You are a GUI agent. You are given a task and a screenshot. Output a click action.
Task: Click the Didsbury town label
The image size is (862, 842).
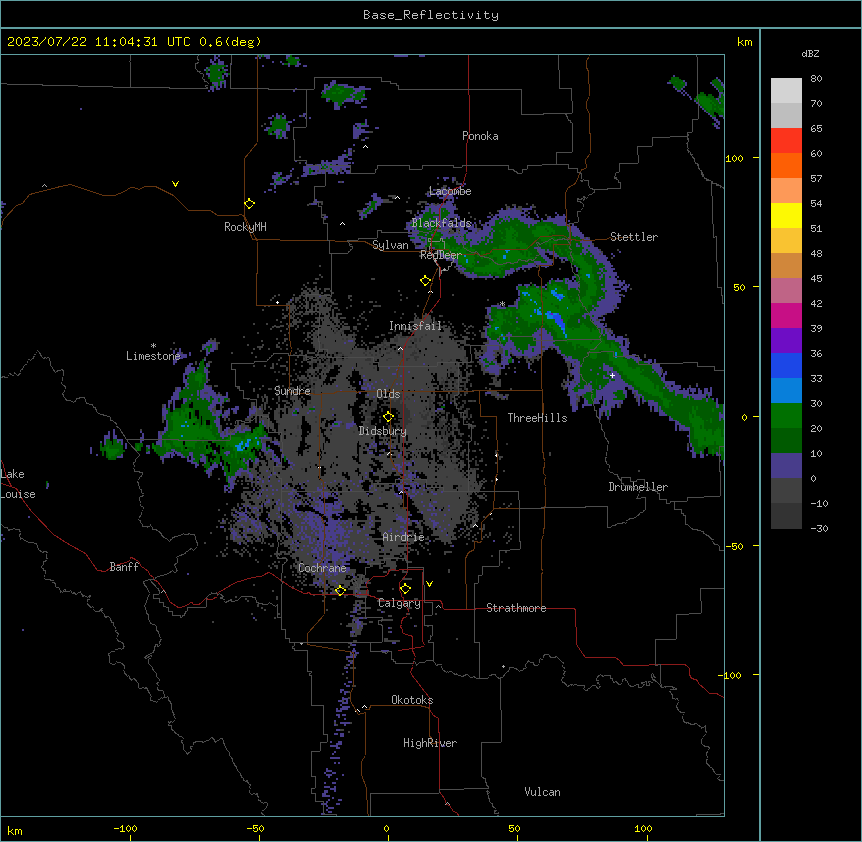(383, 431)
